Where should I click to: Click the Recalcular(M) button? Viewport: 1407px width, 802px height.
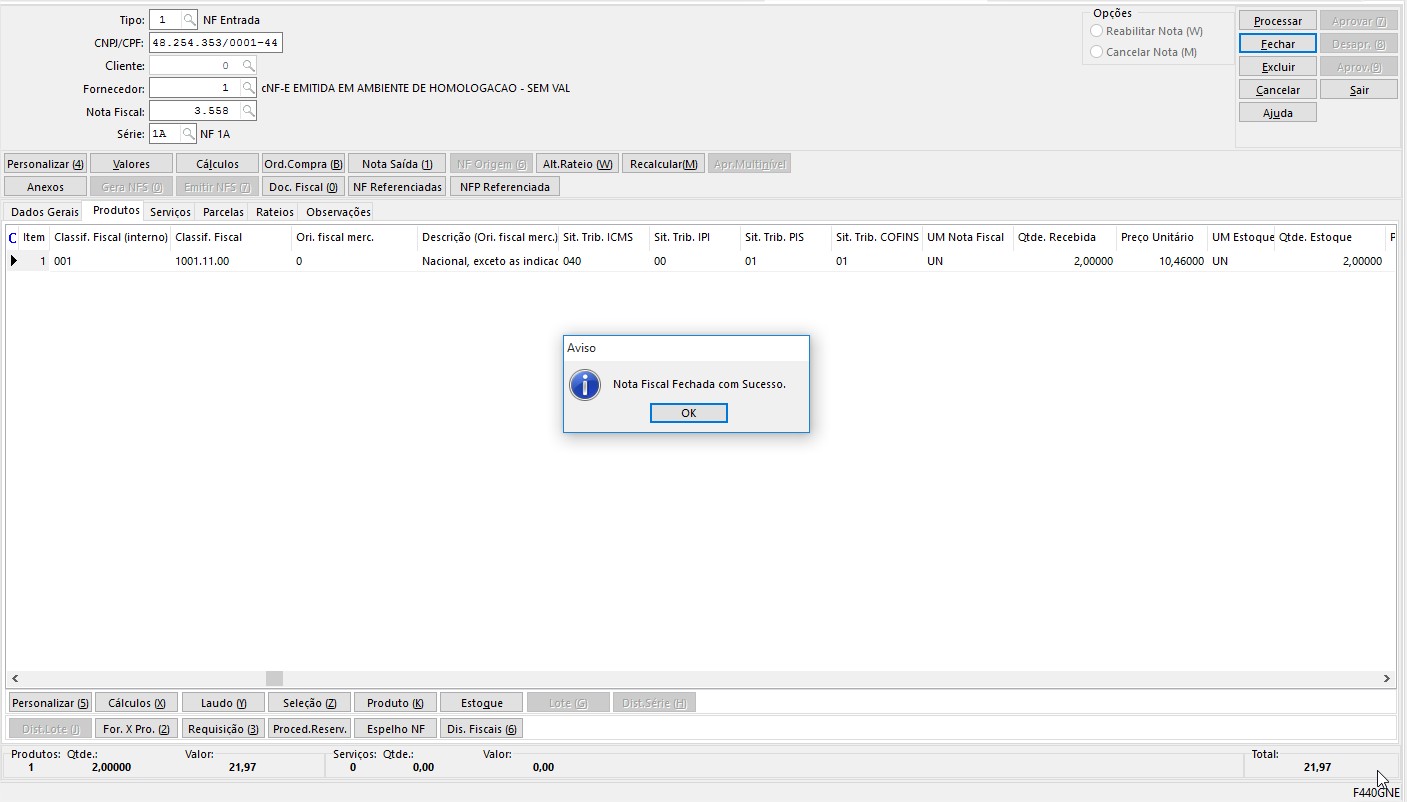(x=663, y=164)
